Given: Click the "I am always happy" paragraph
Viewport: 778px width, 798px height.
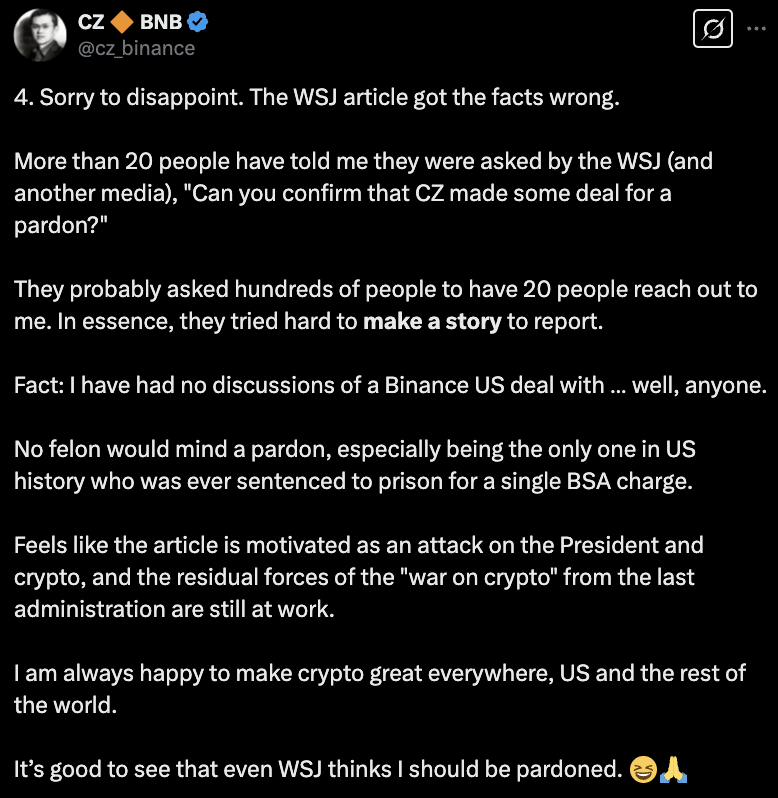Looking at the screenshot, I should pyautogui.click(x=378, y=688).
